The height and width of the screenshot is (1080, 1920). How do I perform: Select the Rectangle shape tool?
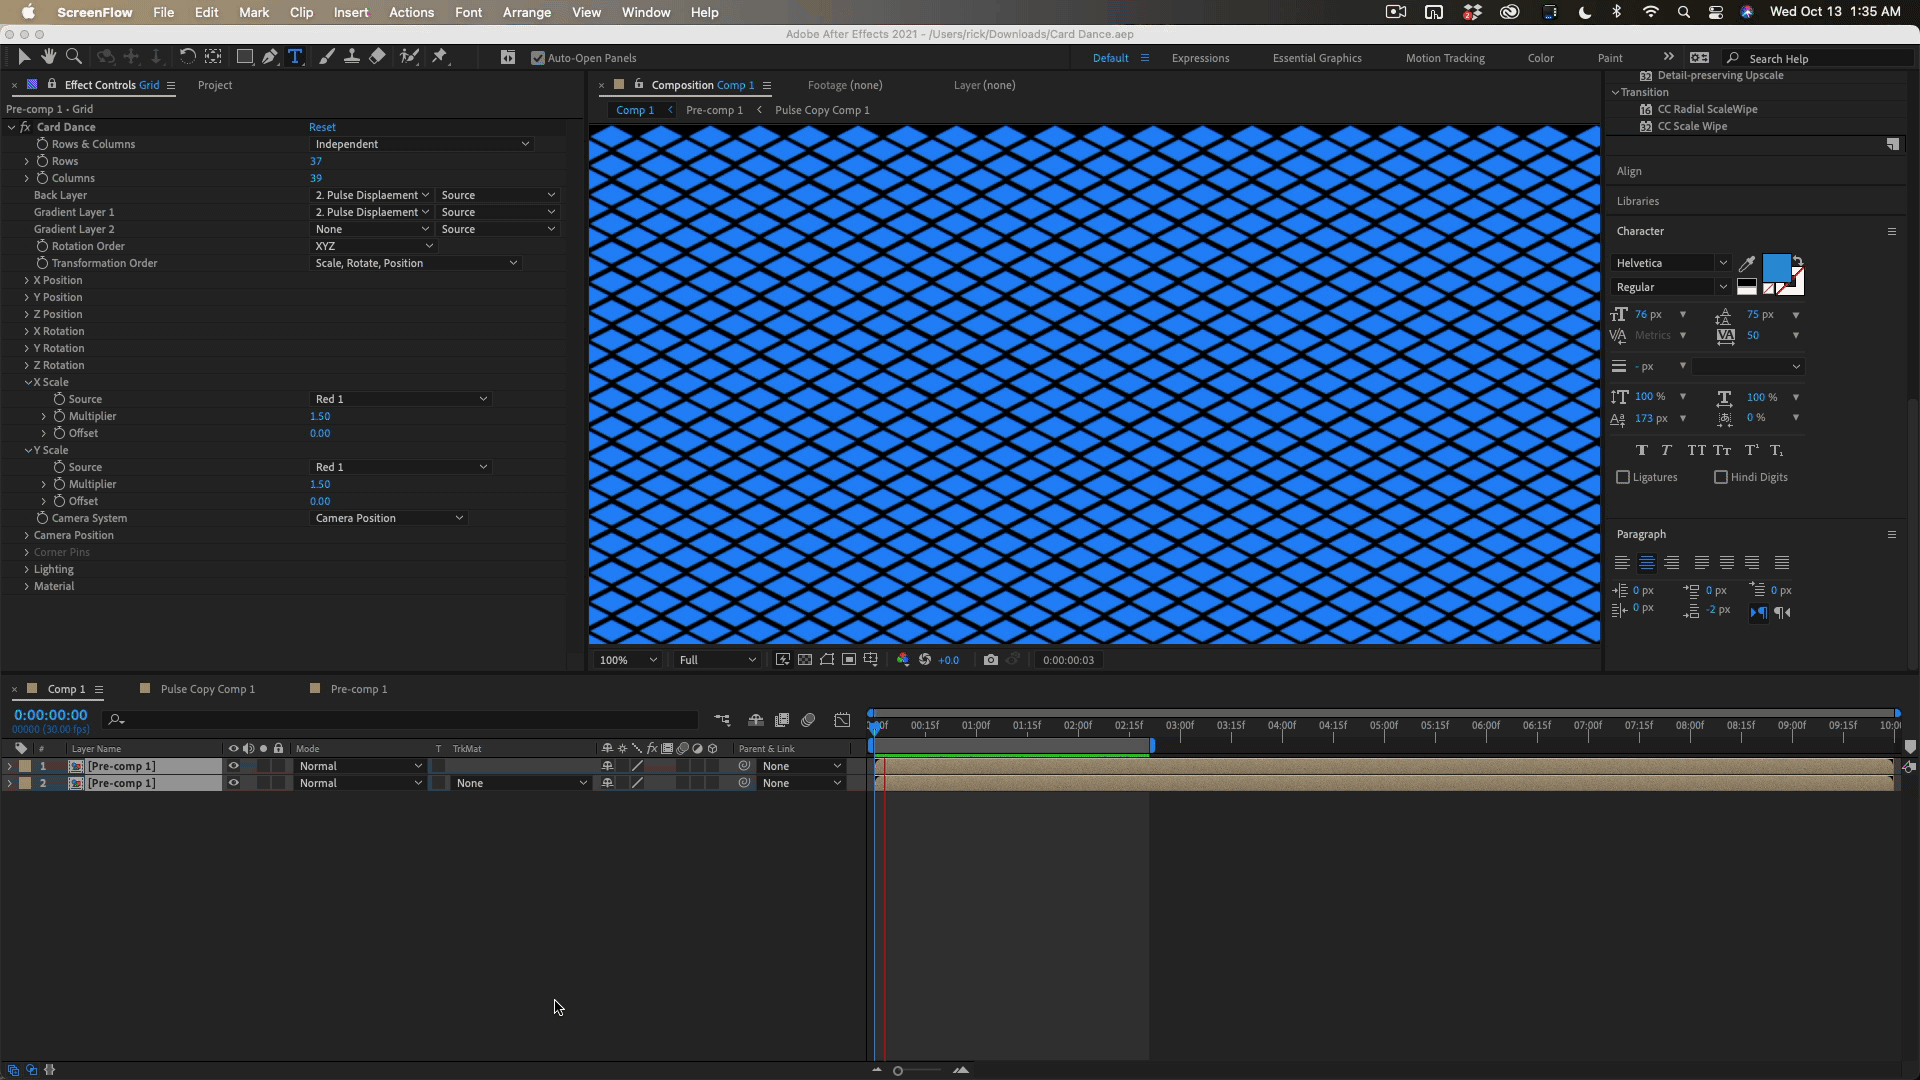244,57
